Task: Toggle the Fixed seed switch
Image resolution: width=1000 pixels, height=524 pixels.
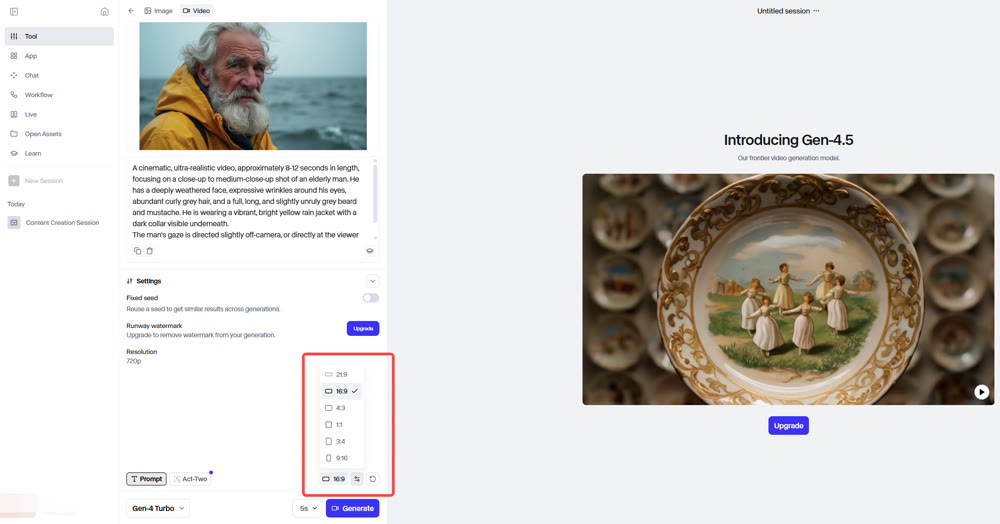Action: pyautogui.click(x=371, y=298)
